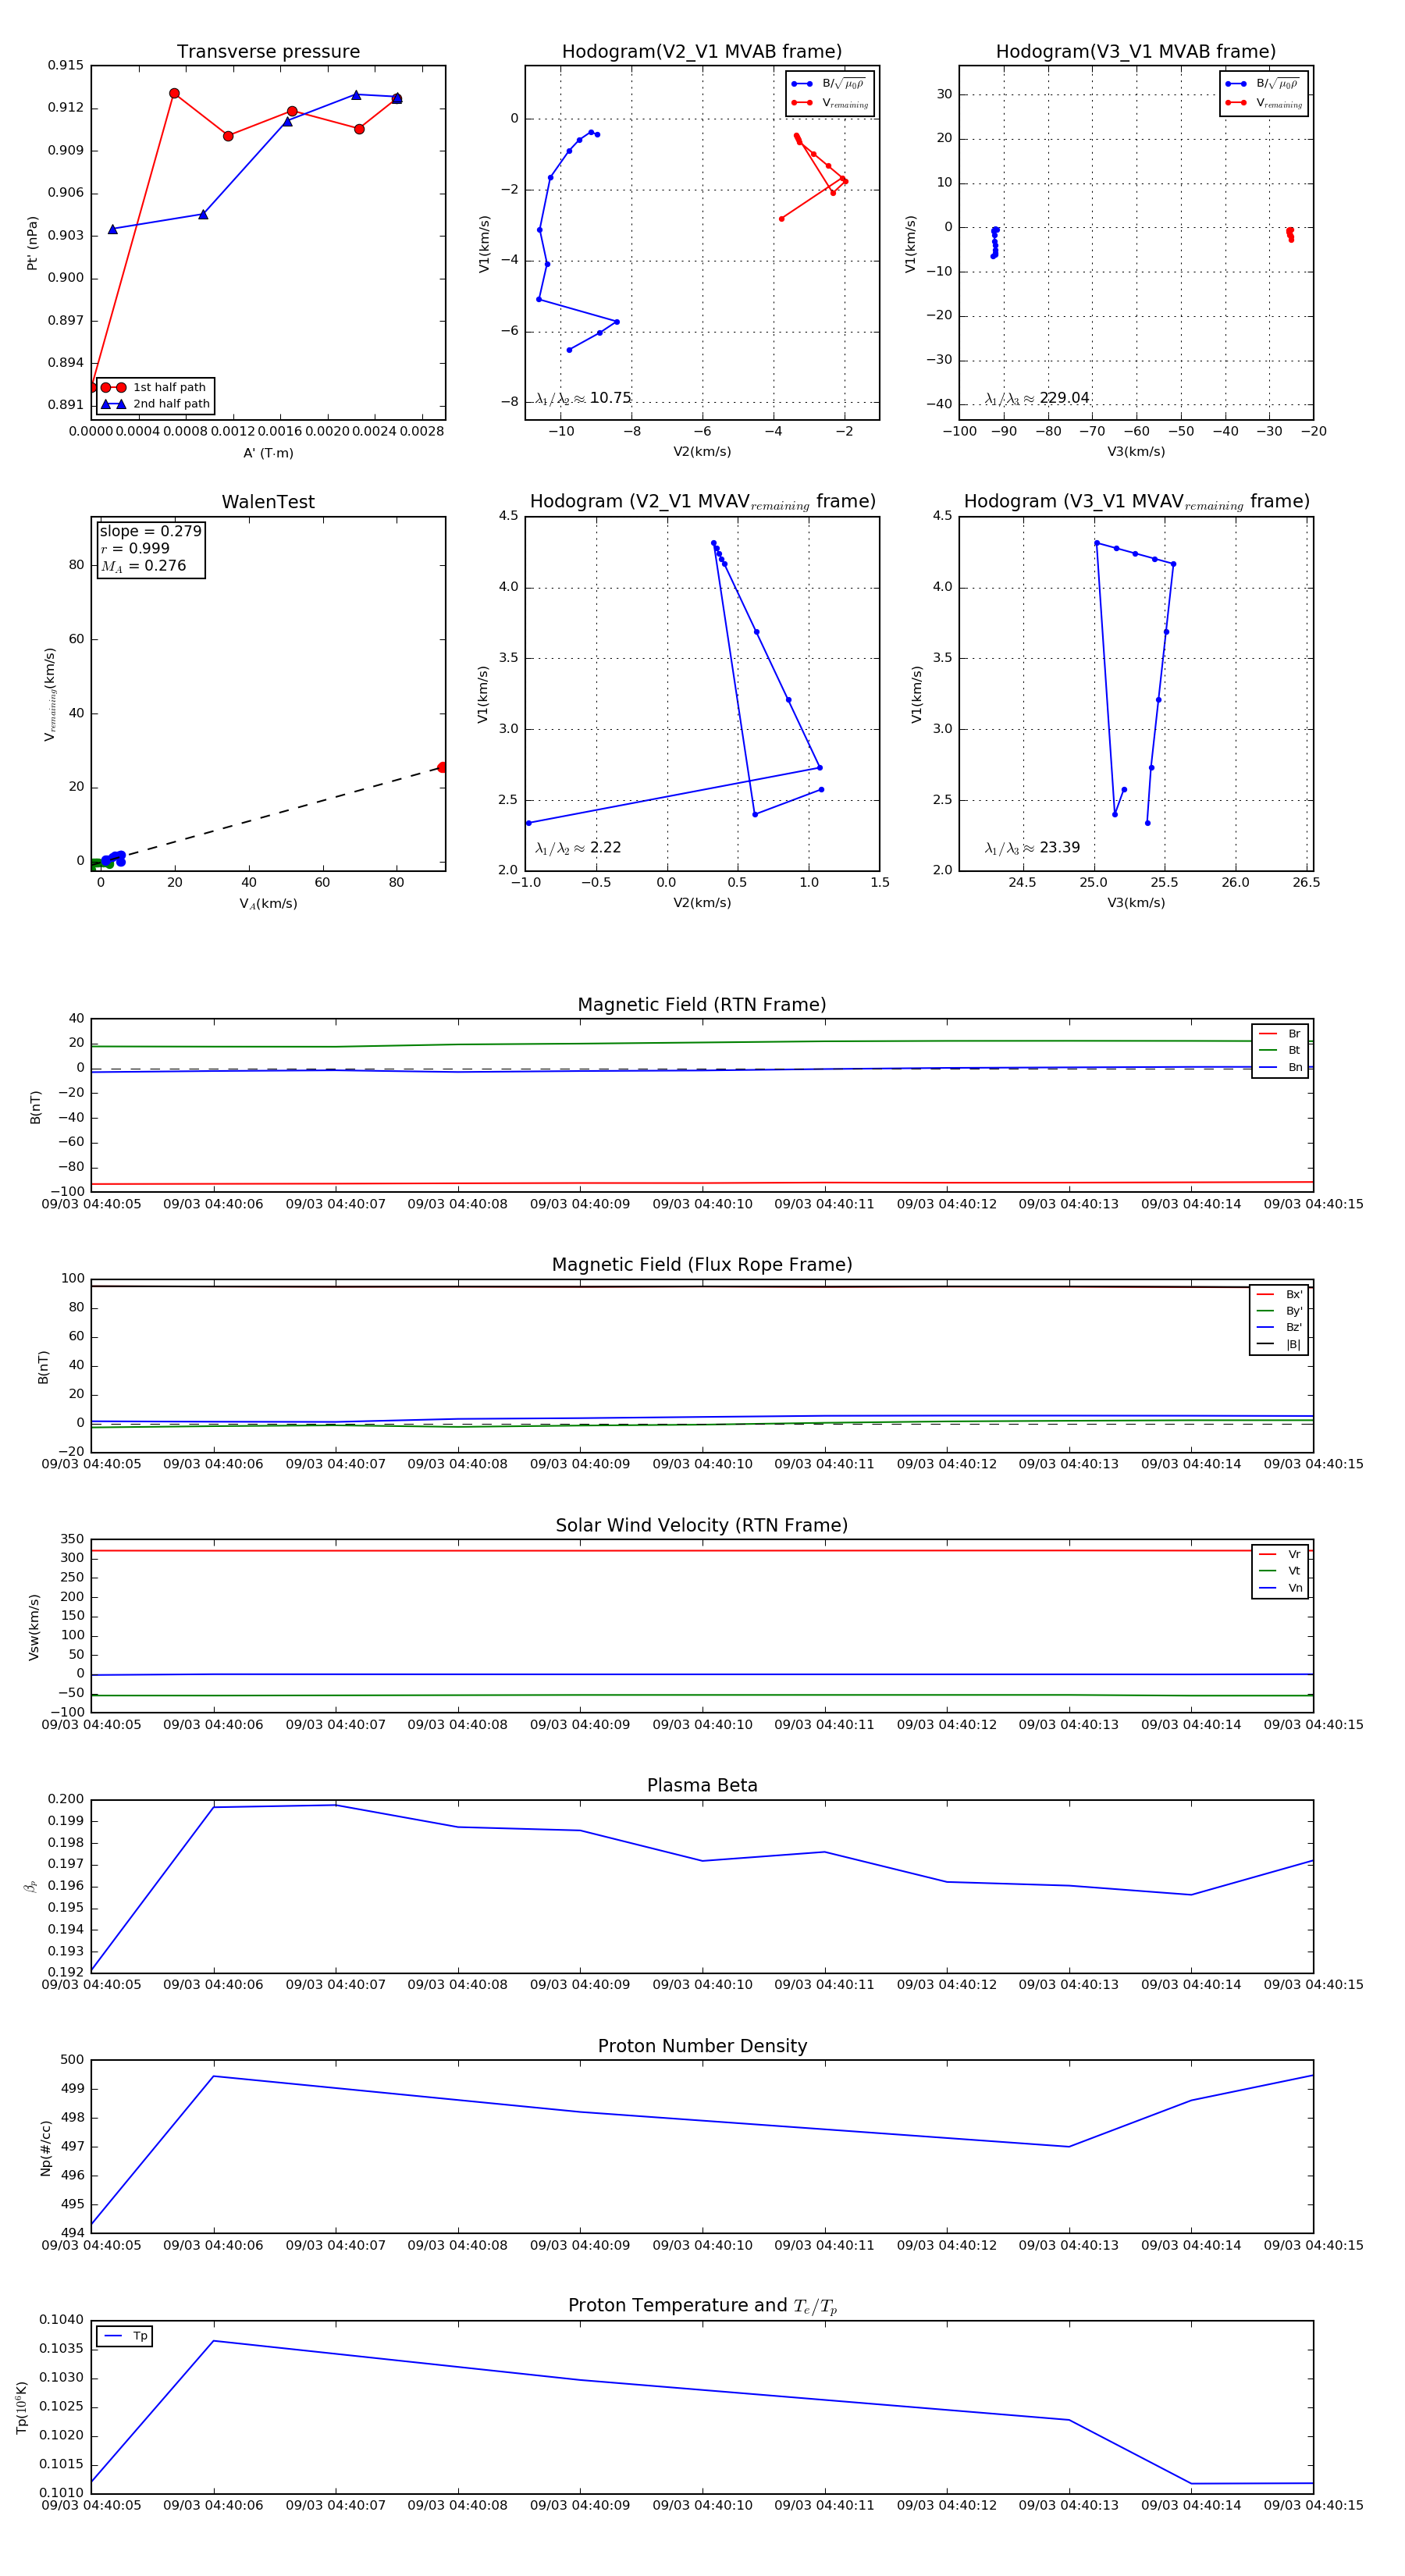Image resolution: width=1405 pixels, height=2576 pixels.
Task: Click the 'Proton Number Density' title
Action: (x=702, y=2046)
